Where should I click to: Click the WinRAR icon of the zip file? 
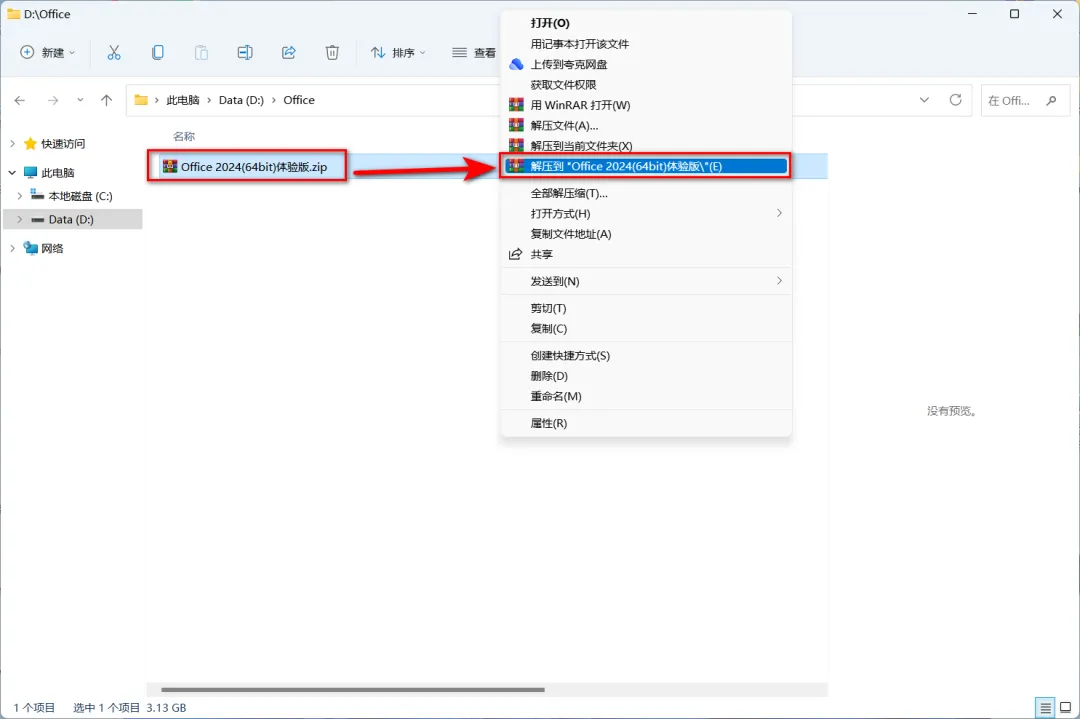[169, 166]
